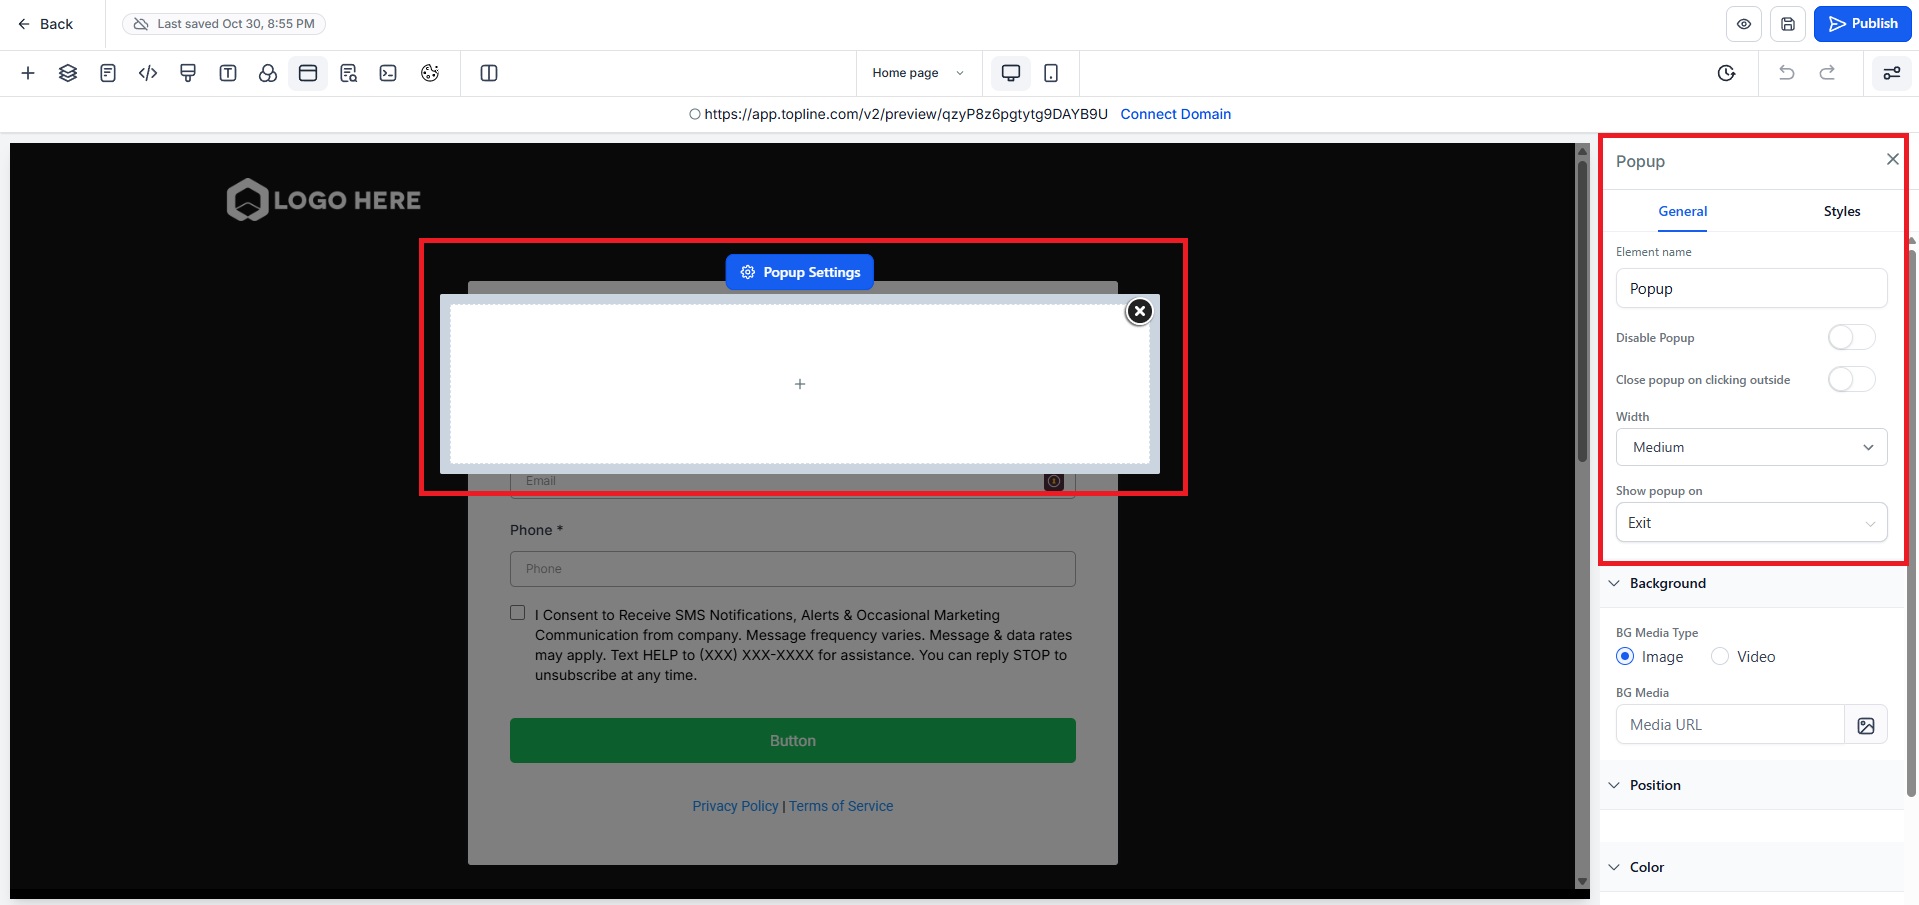The image size is (1919, 905).
Task: Open version history clock icon
Action: point(1726,73)
